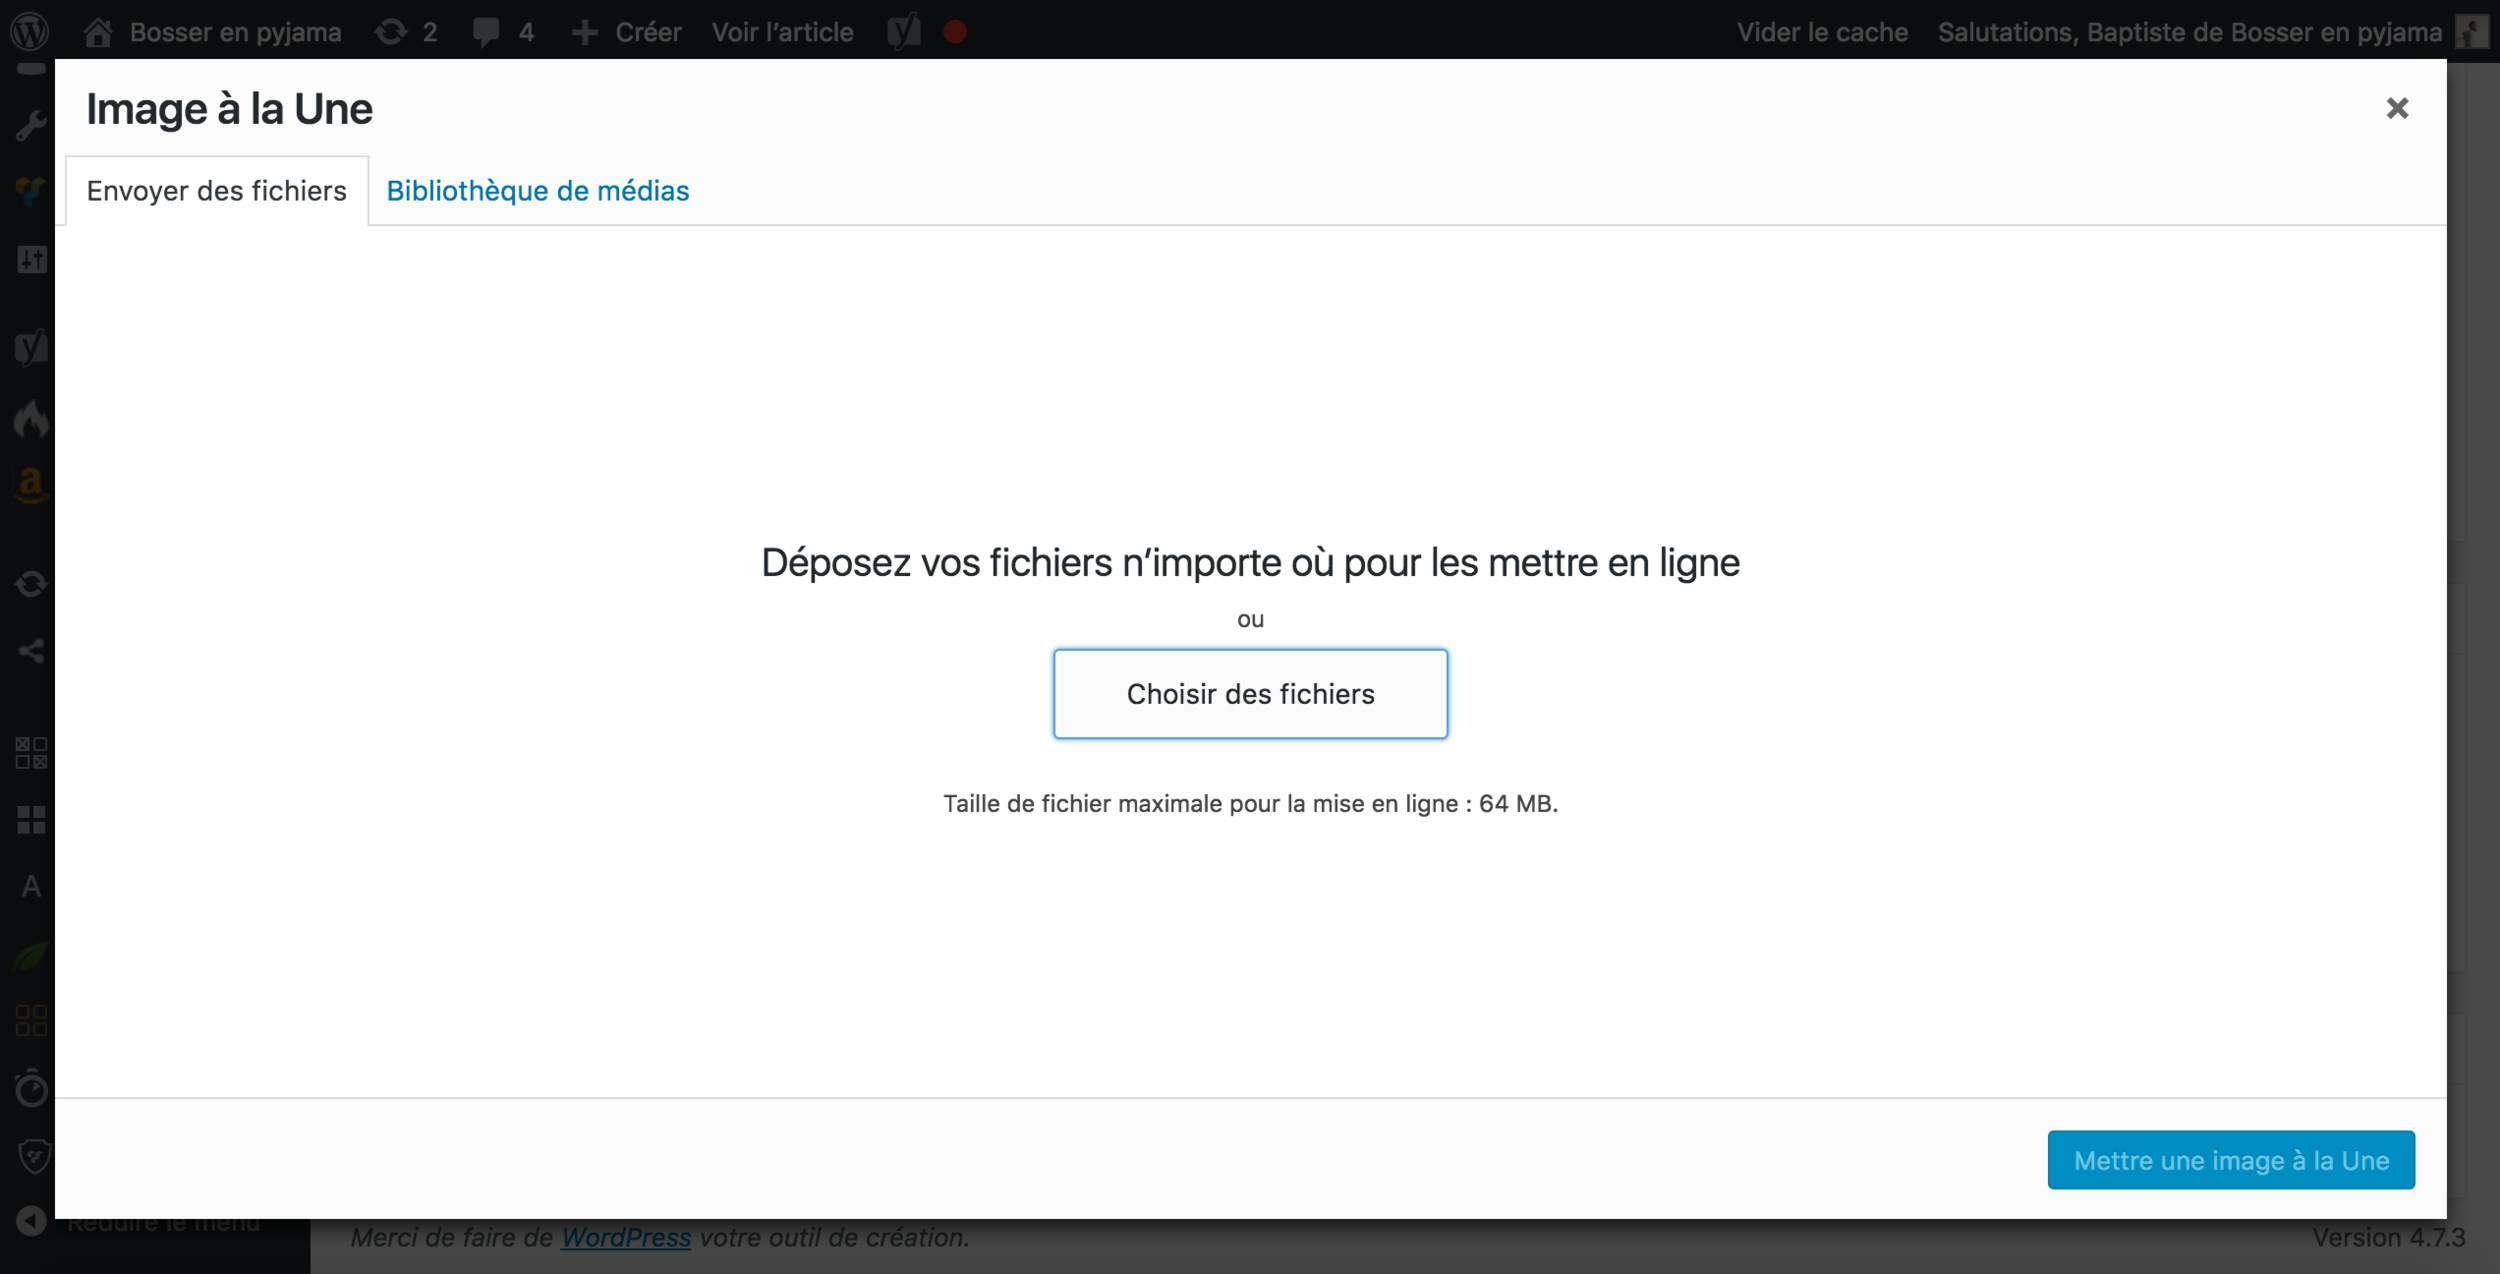Switch to Bibliothèque de médias tab
2500x1274 pixels.
tap(537, 190)
